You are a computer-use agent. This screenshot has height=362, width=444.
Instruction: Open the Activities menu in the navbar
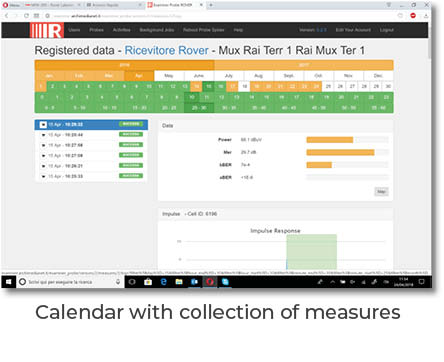tap(121, 30)
